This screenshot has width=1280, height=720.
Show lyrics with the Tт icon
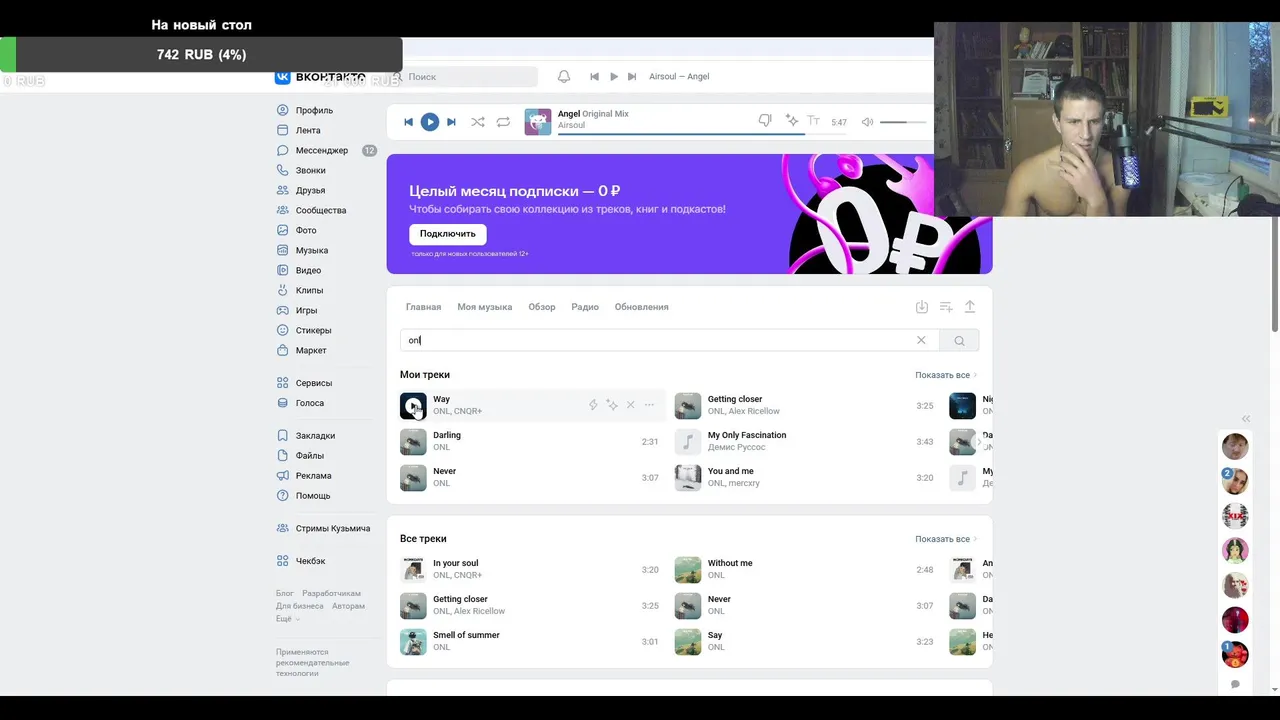813,121
